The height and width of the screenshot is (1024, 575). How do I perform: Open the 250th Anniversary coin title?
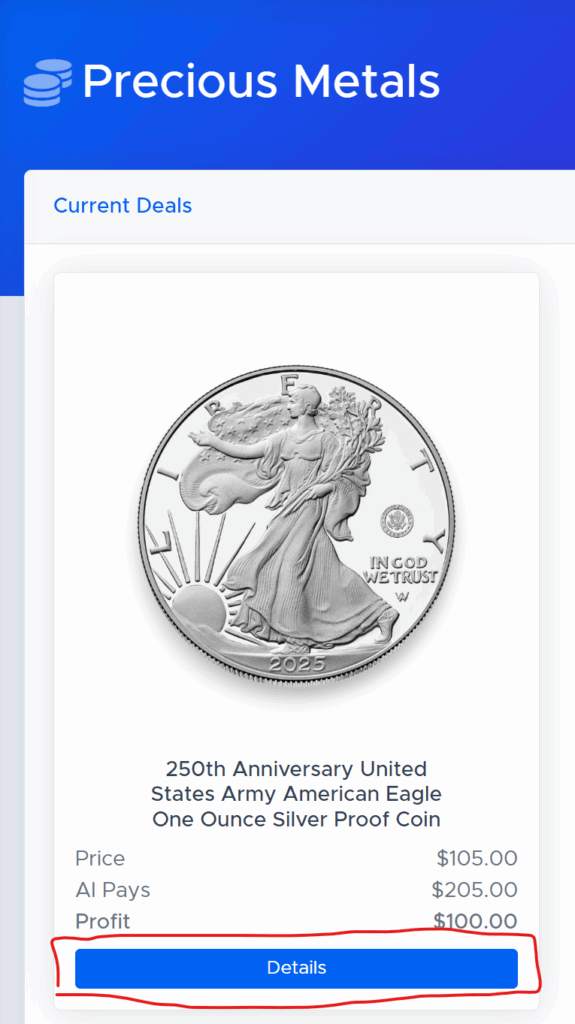297,793
